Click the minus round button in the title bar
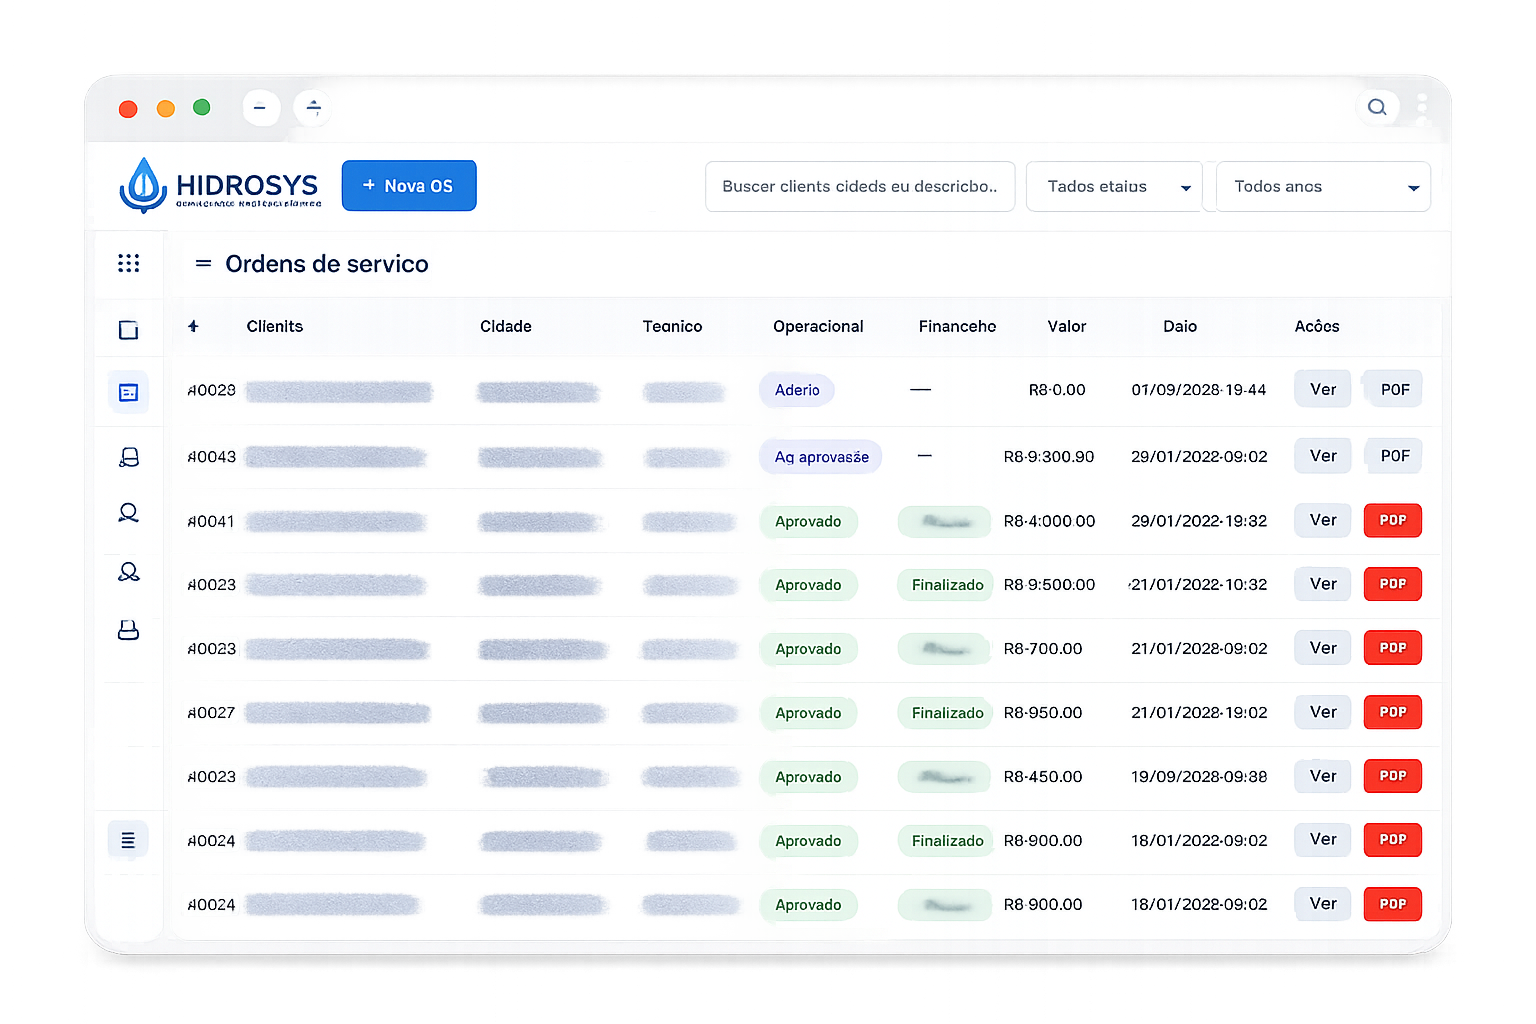Screen dimensions: 1536x1024 [260, 107]
